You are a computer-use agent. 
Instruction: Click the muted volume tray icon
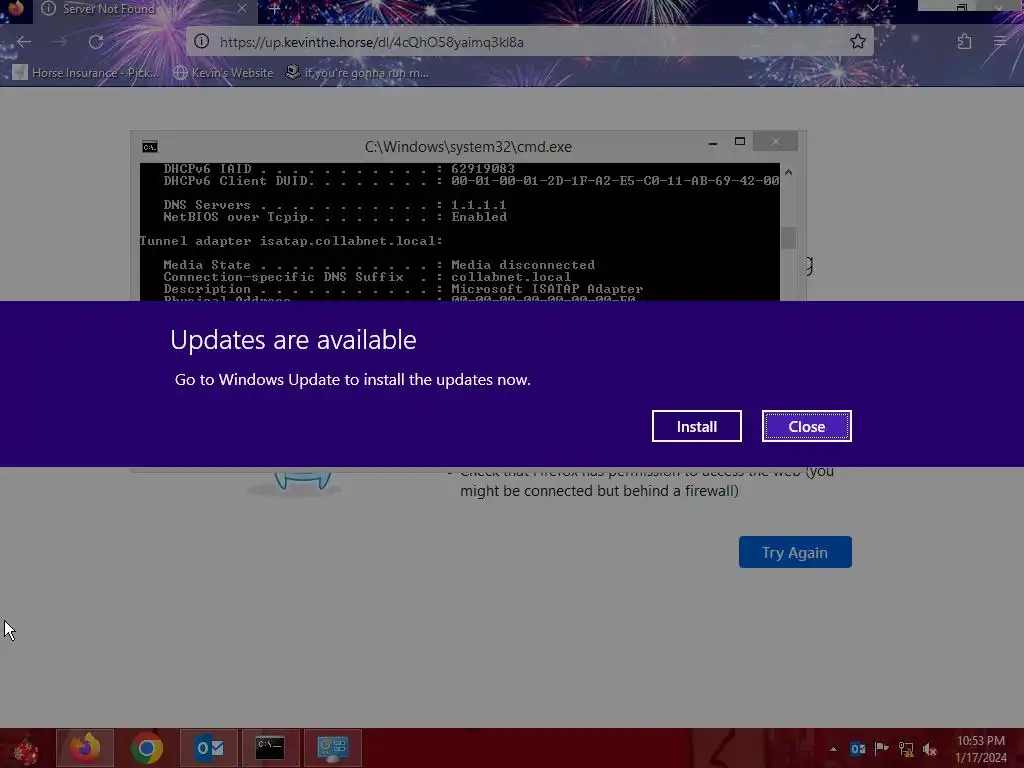(929, 749)
